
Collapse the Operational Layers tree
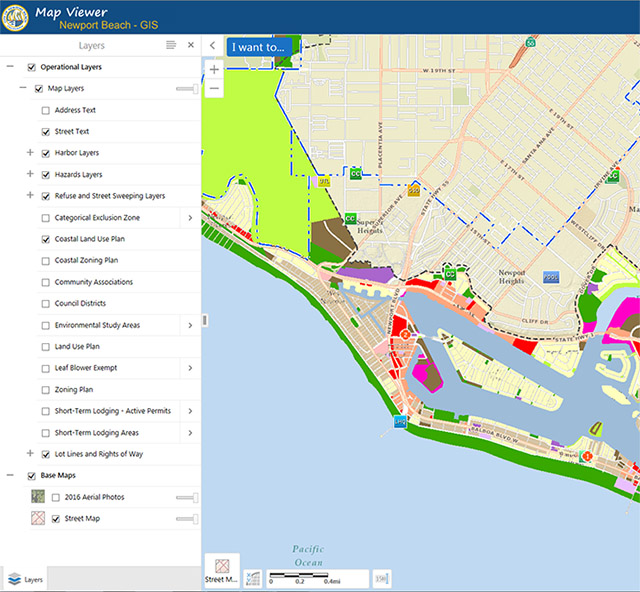10,67
